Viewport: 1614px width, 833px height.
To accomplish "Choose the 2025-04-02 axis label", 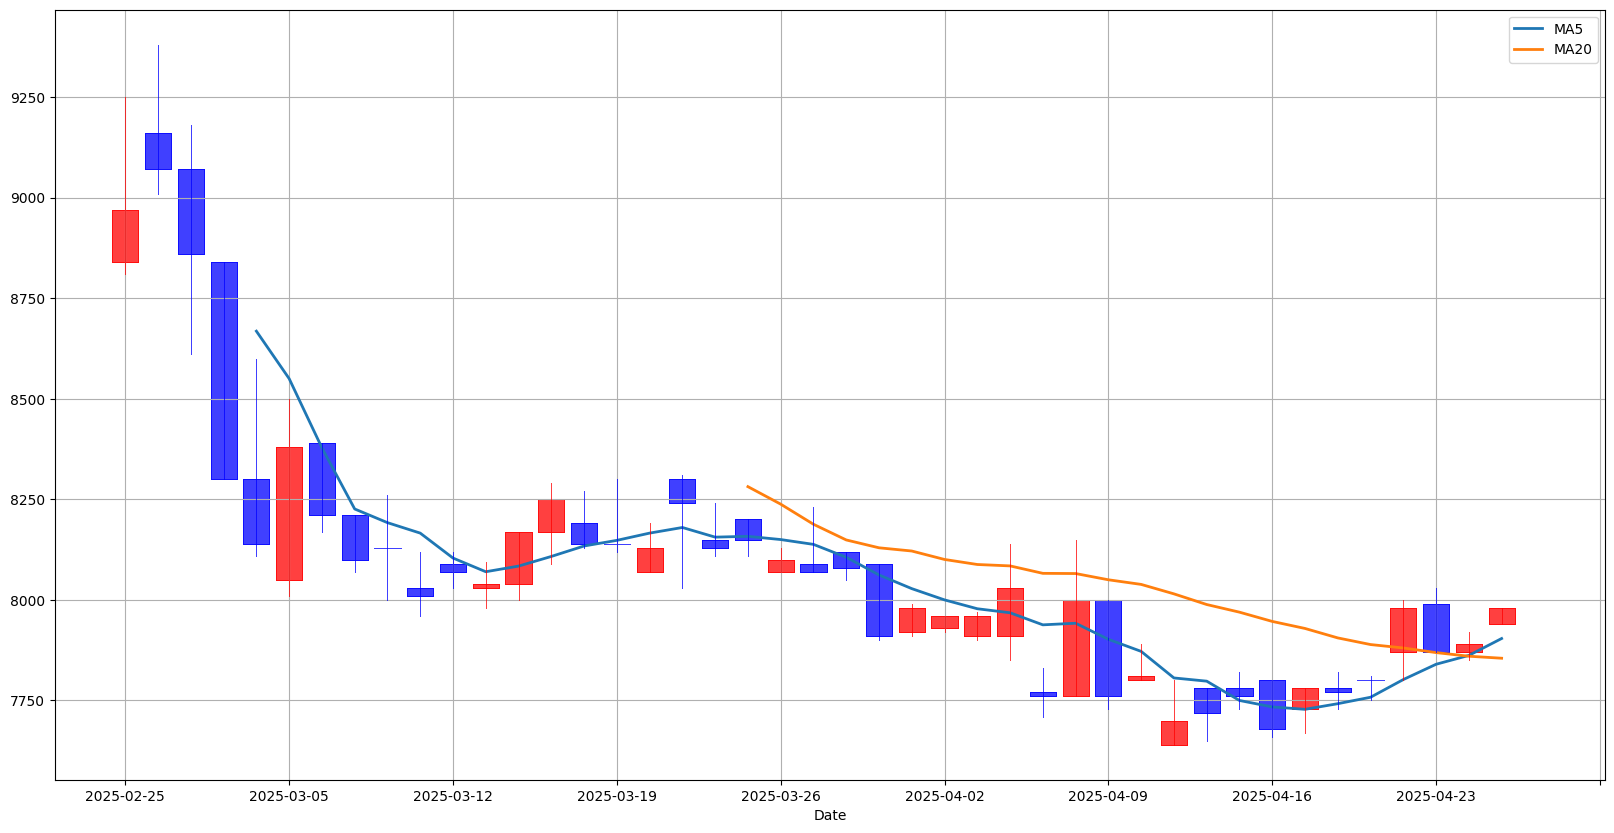I will click(945, 796).
